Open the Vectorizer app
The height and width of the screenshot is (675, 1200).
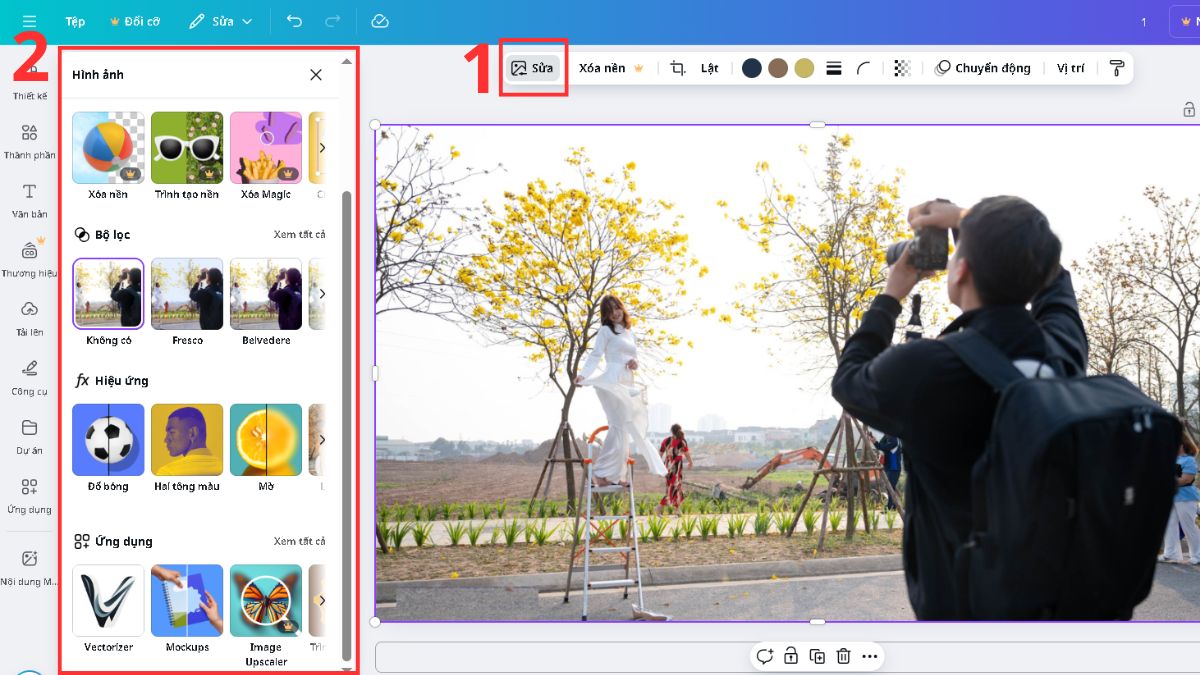(x=108, y=601)
